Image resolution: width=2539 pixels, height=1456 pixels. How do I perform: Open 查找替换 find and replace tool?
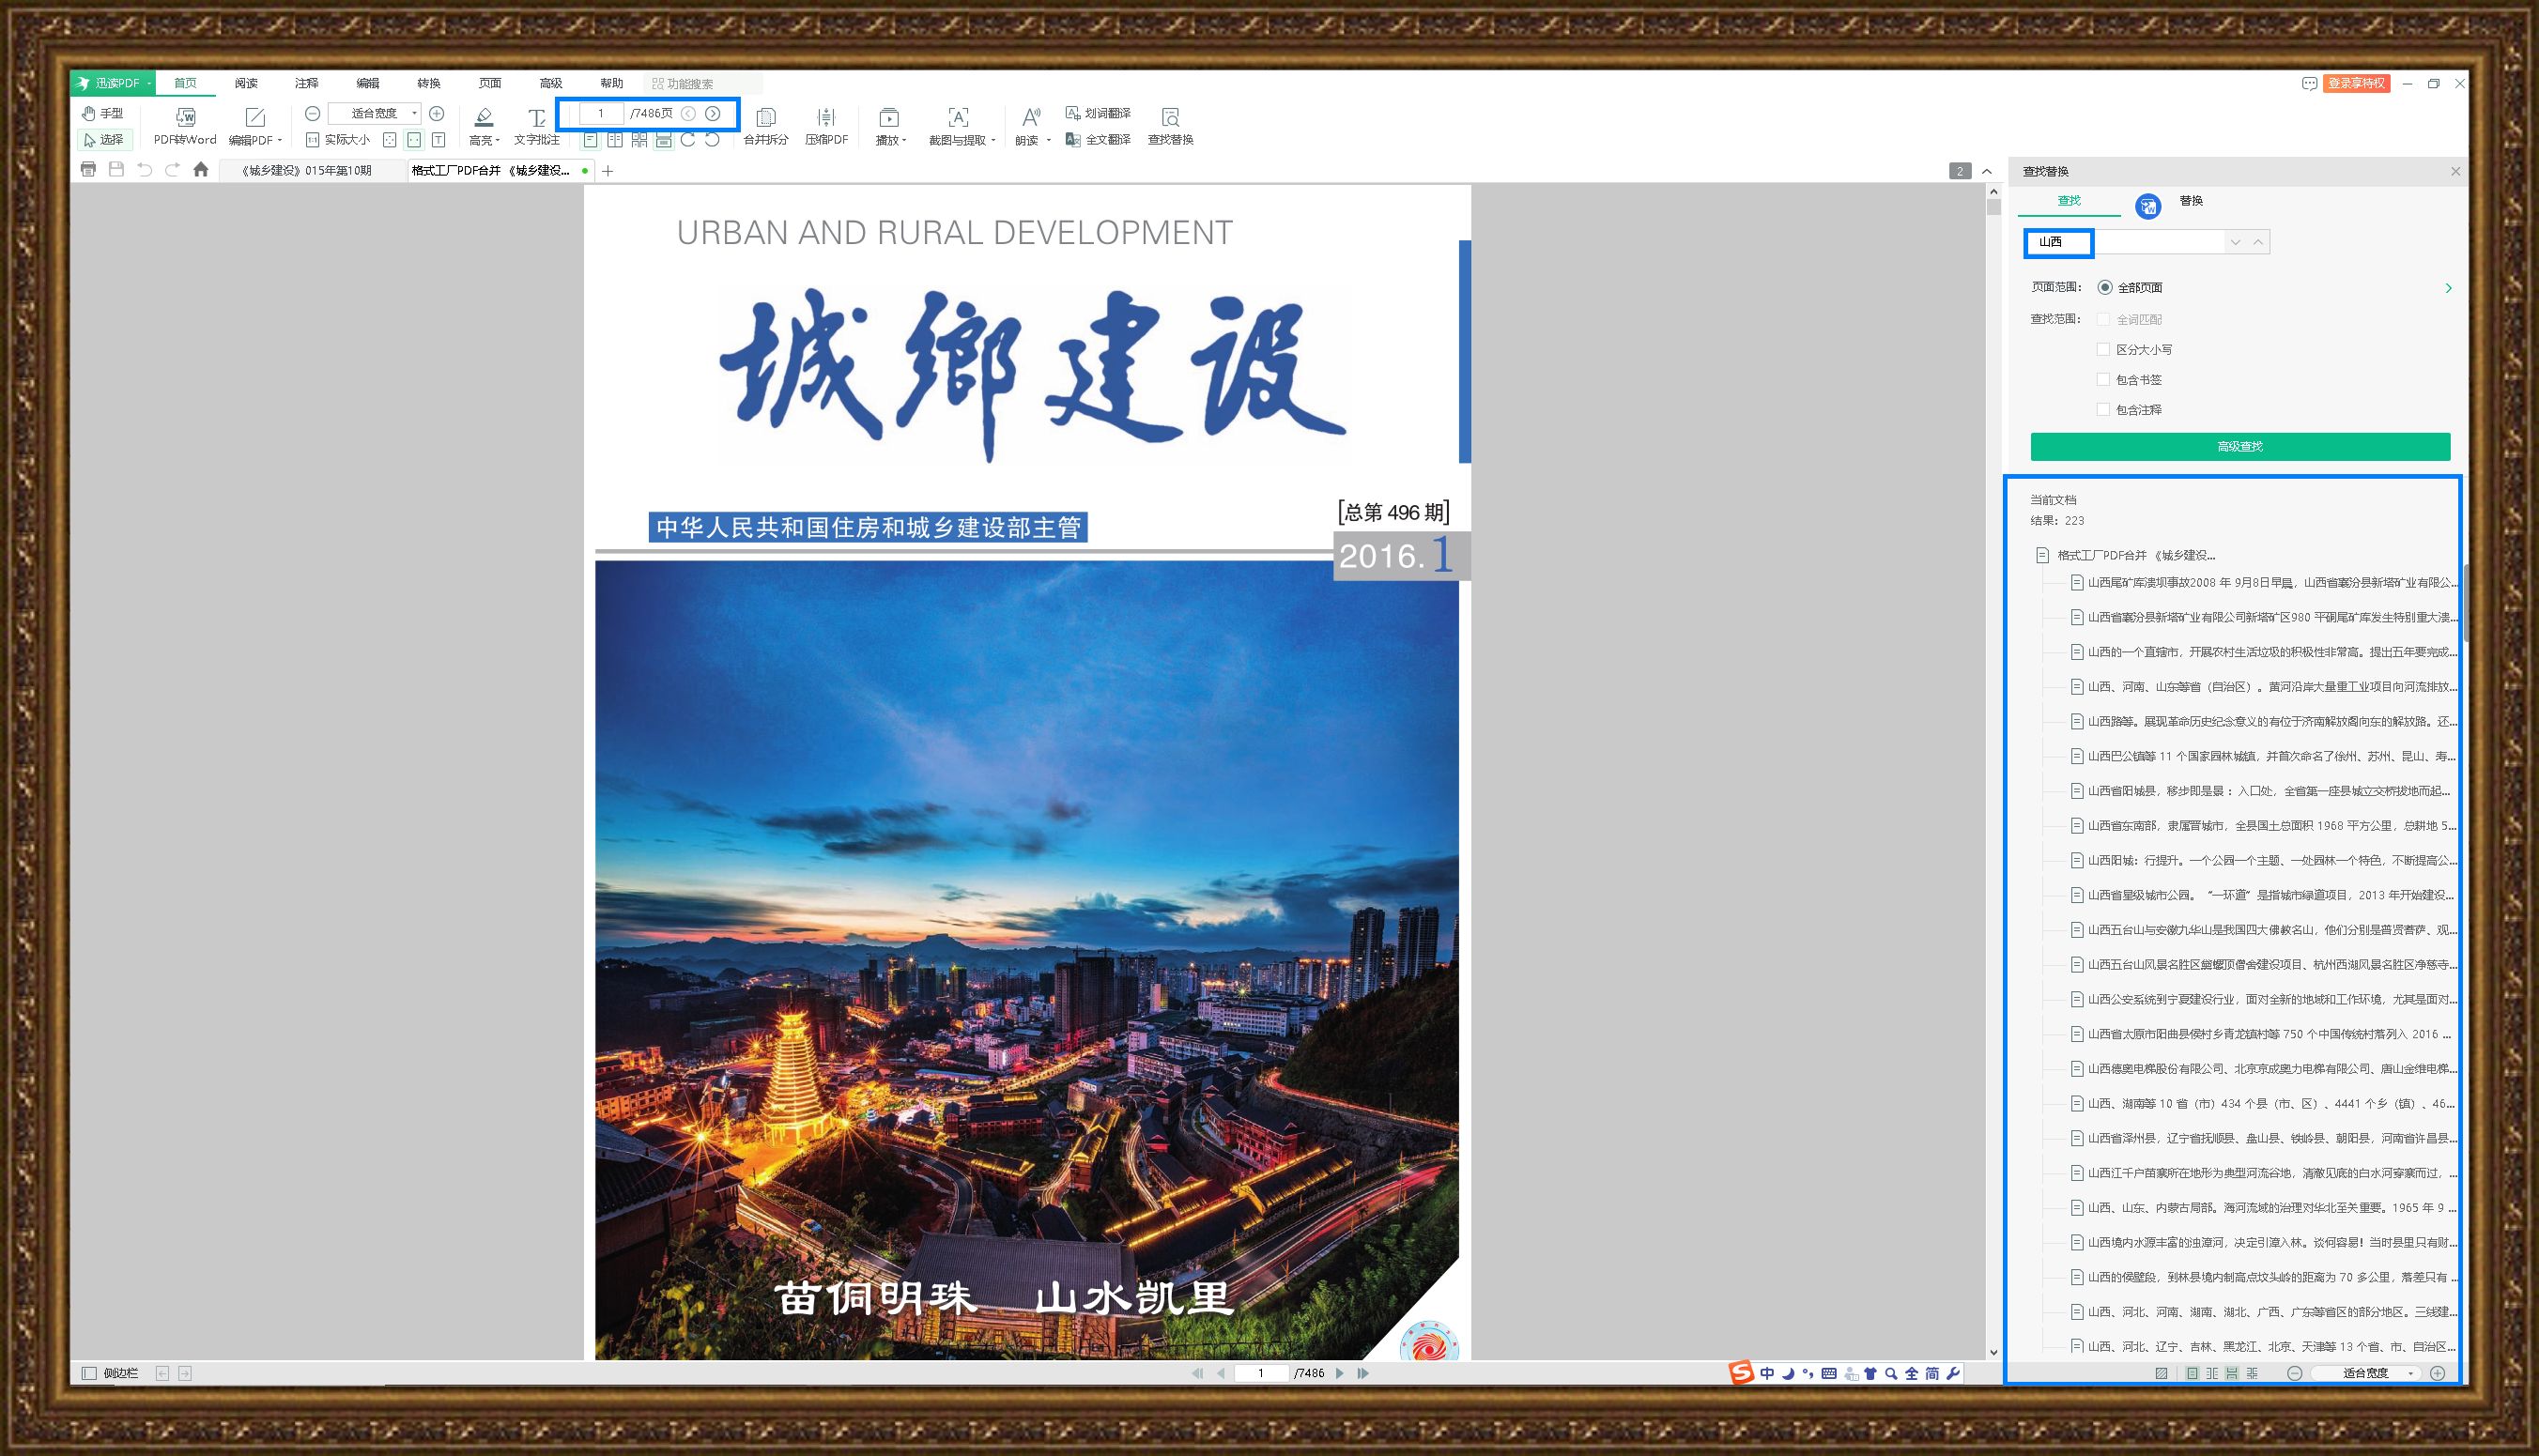1170,117
